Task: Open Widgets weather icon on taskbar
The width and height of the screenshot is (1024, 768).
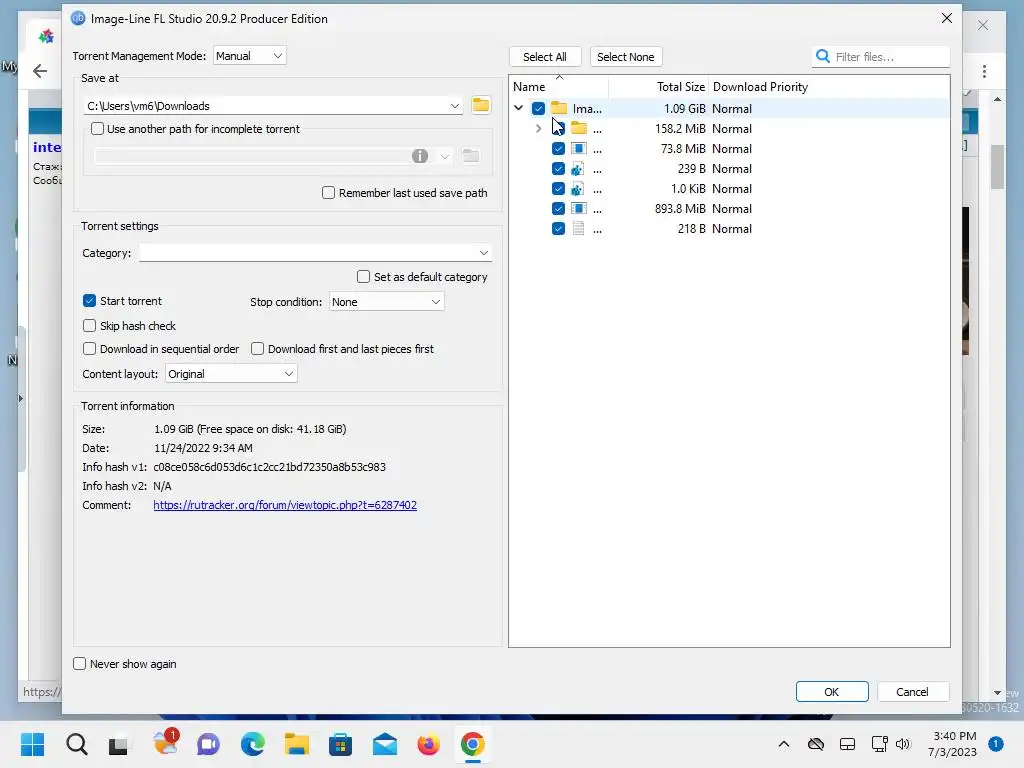Action: pyautogui.click(x=165, y=743)
